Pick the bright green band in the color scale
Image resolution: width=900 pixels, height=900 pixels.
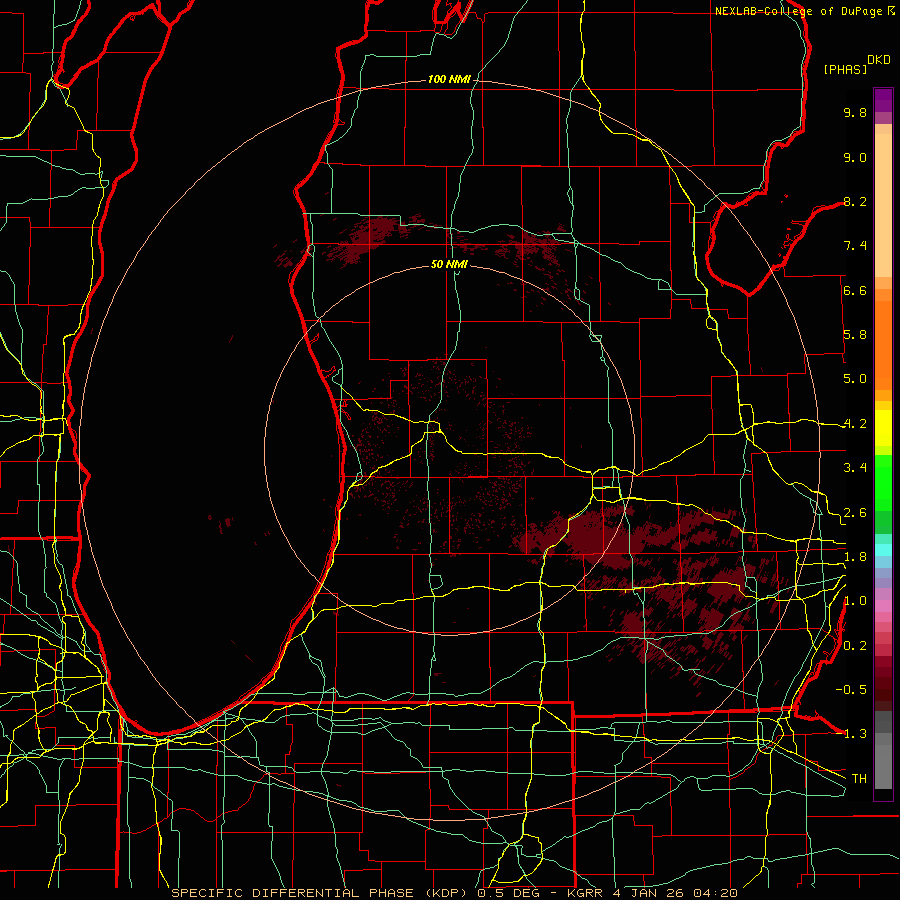[883, 482]
